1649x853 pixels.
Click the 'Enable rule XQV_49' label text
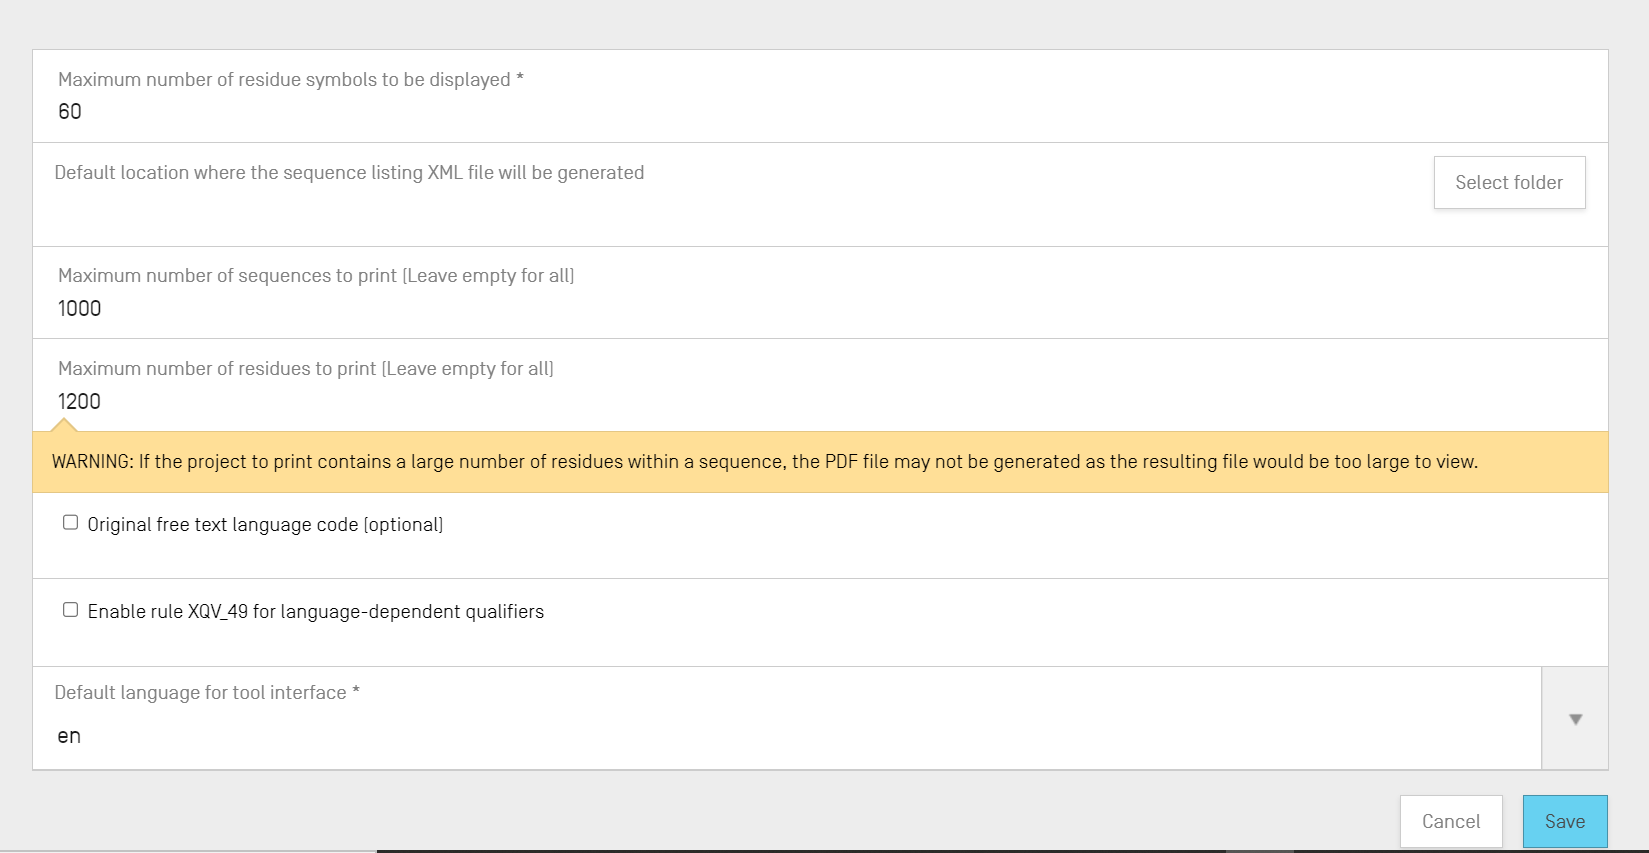[315, 612]
